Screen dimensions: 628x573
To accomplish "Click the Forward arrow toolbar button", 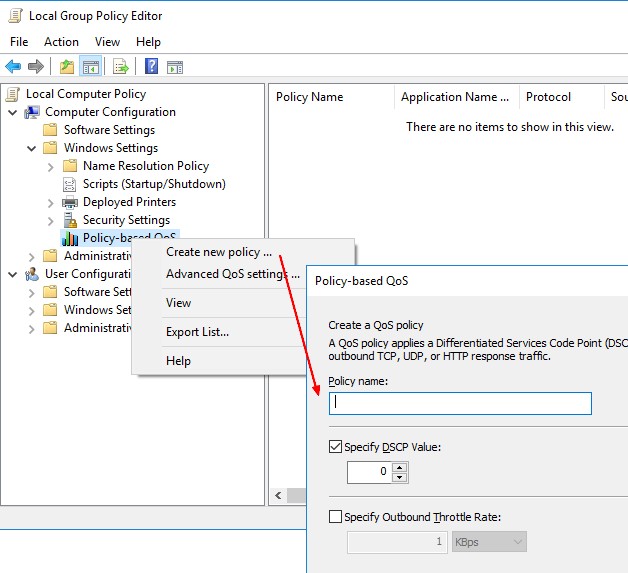I will tap(36, 67).
